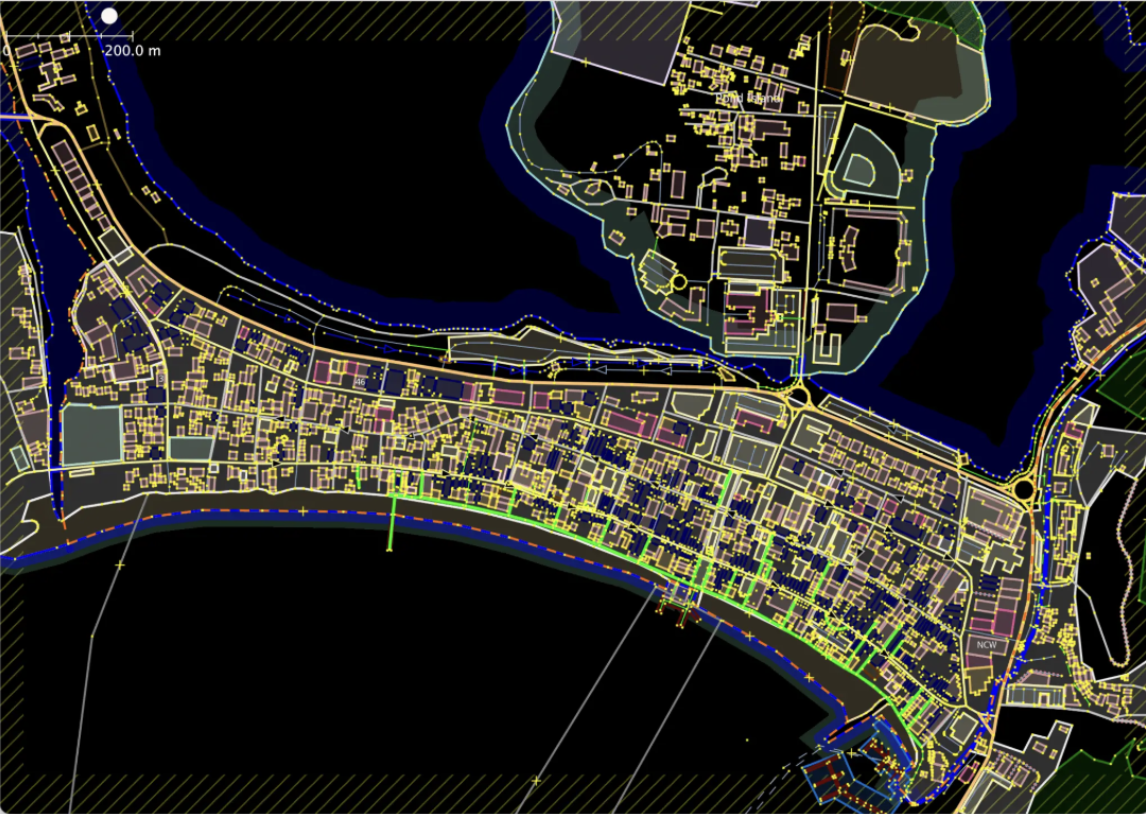The image size is (1146, 814).
Task: Click the roundabout at the island bridge
Action: 799,394
